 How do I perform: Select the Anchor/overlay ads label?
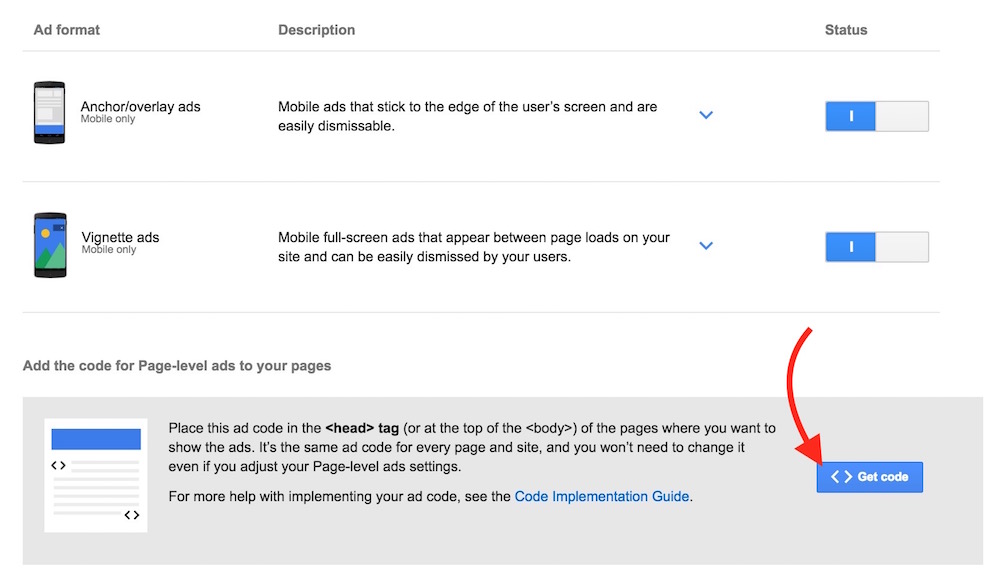140,106
